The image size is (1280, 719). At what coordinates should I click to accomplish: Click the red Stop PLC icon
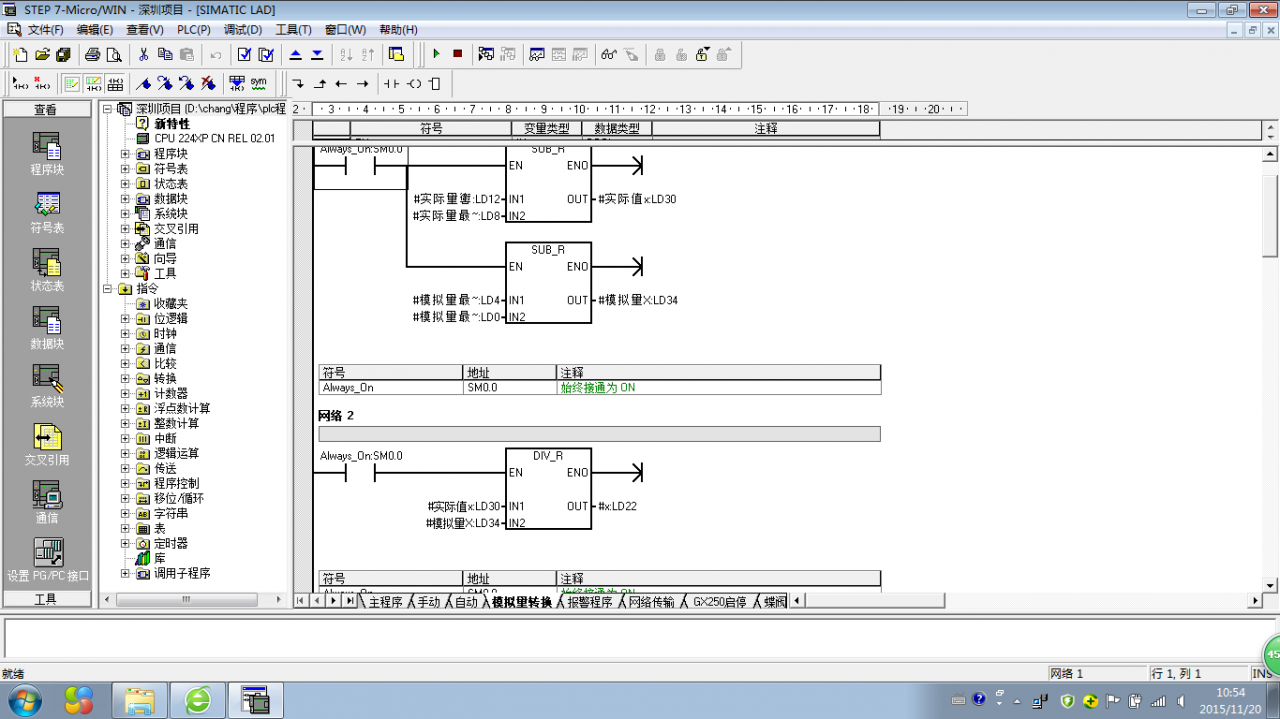(457, 54)
